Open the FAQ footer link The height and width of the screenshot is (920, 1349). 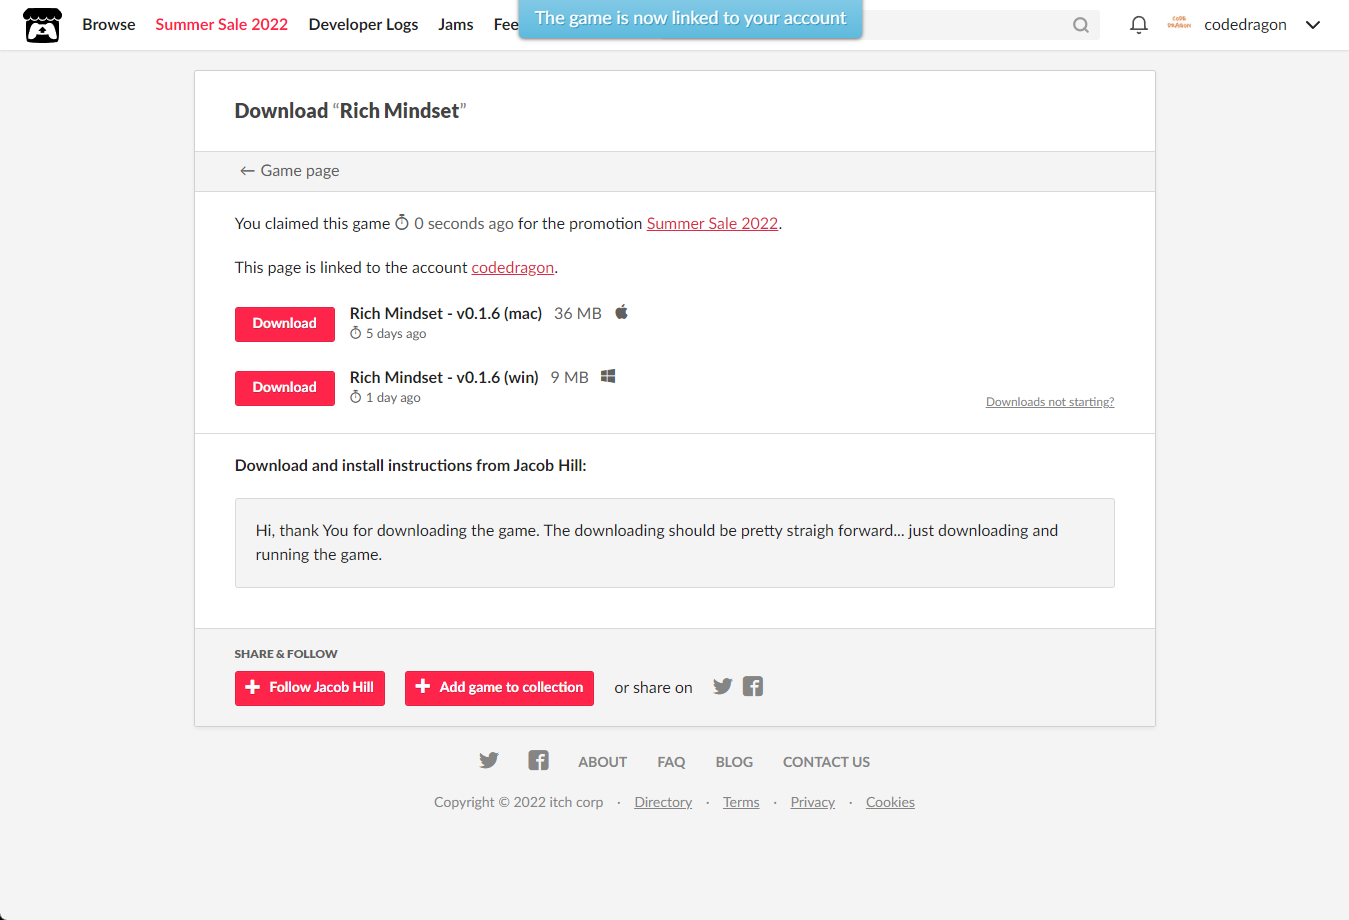tap(671, 762)
